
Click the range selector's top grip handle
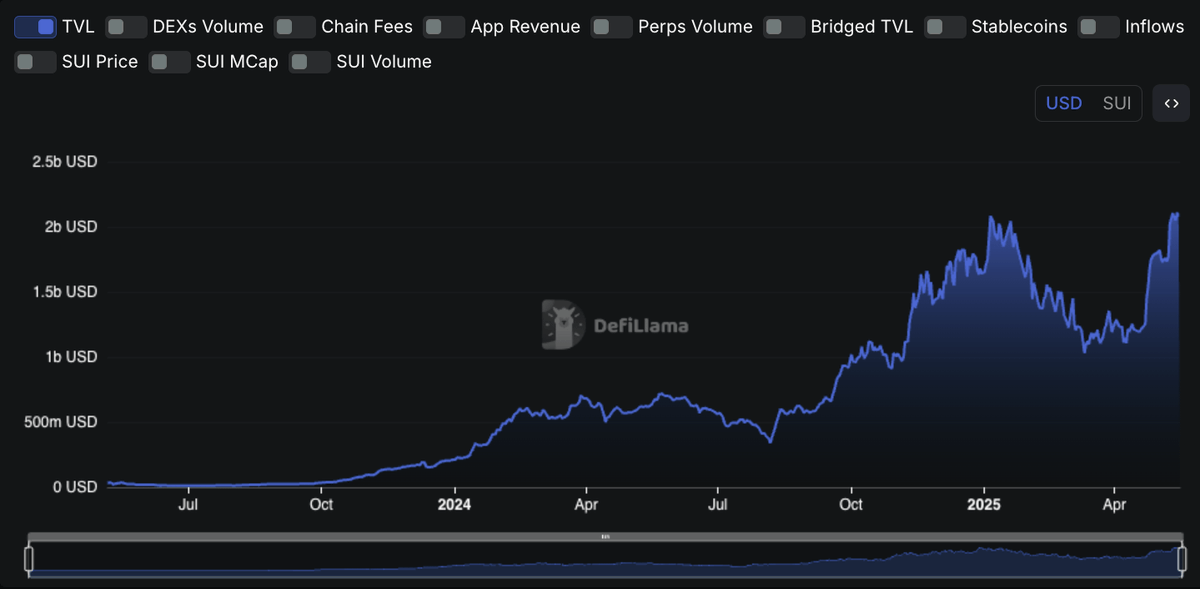tap(605, 537)
